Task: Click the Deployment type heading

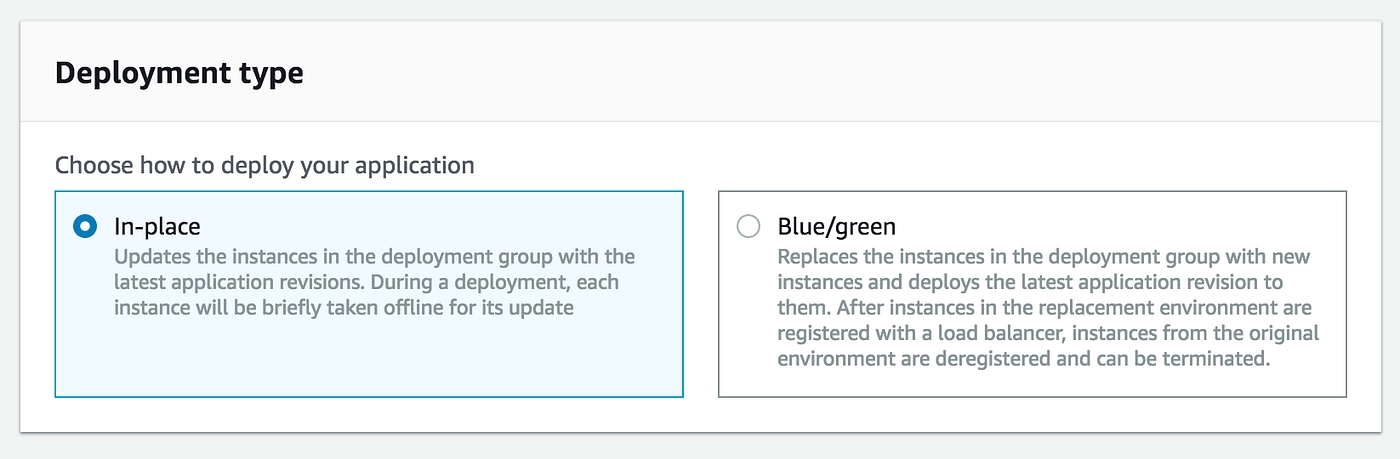Action: [179, 73]
